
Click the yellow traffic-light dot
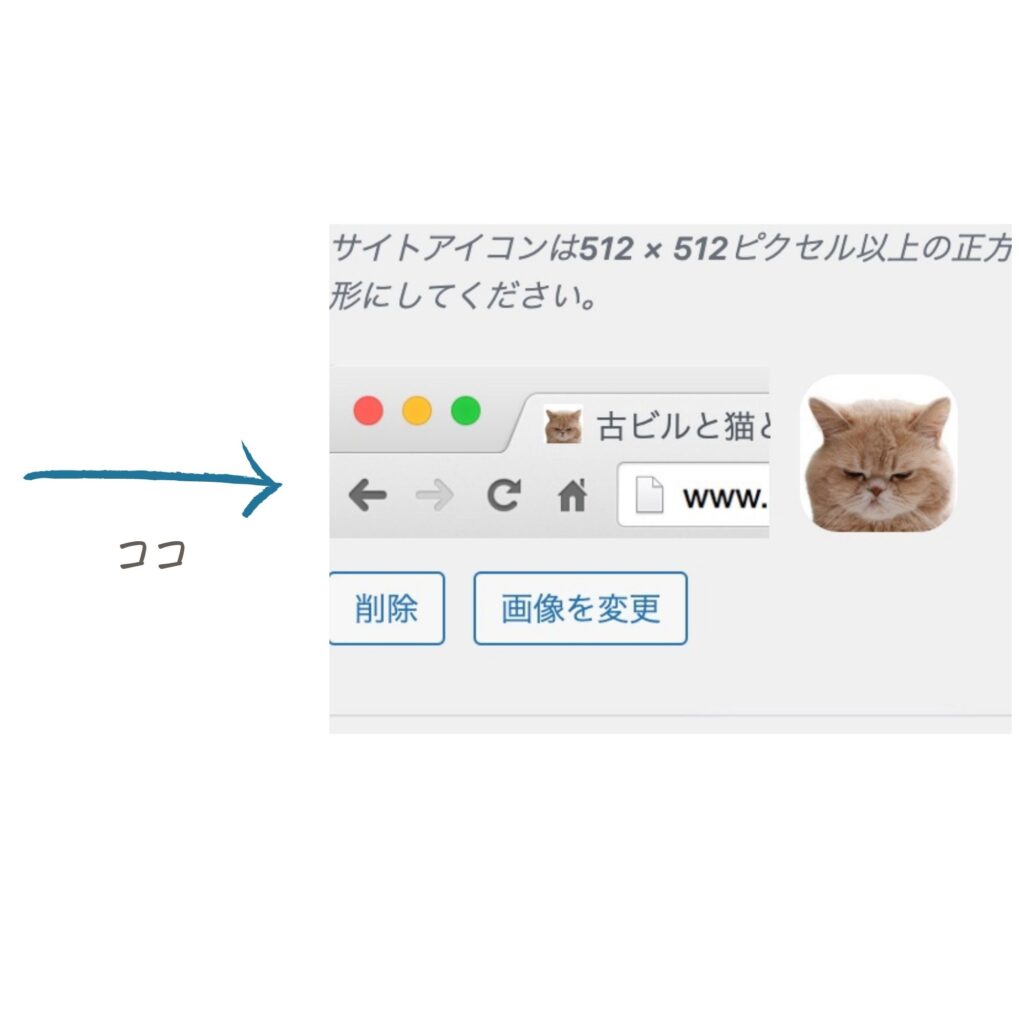coord(417,411)
